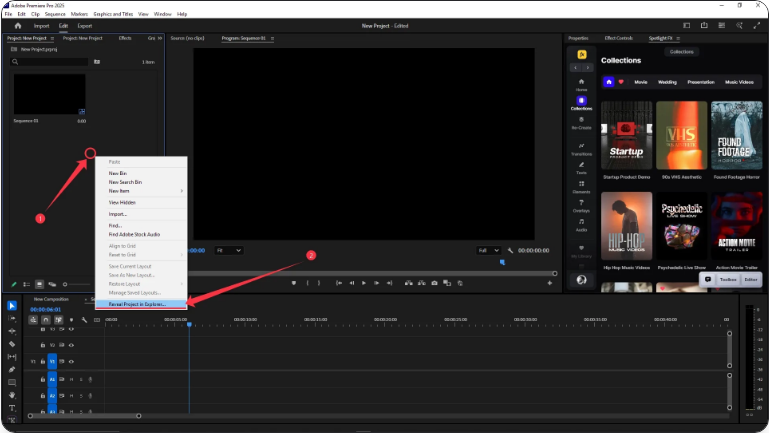Pick the Pen tool
The height and width of the screenshot is (433, 769).
pos(12,369)
